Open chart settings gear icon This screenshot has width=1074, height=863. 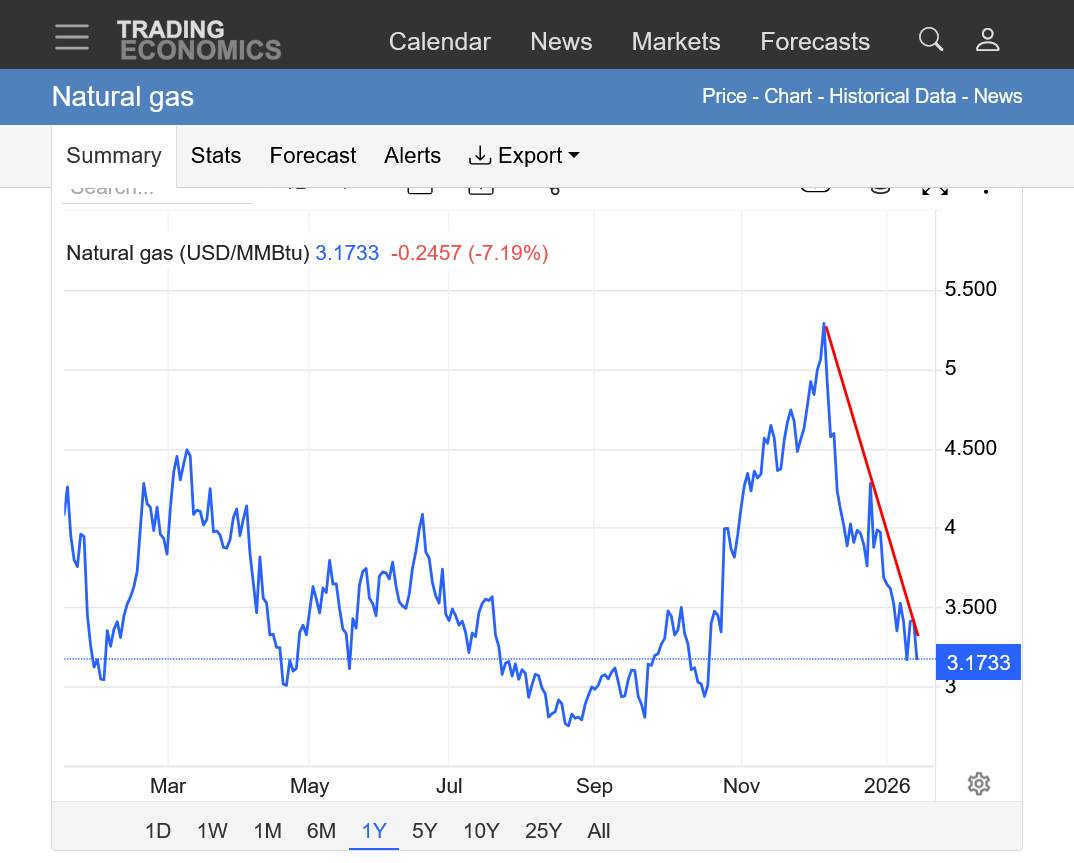[979, 784]
